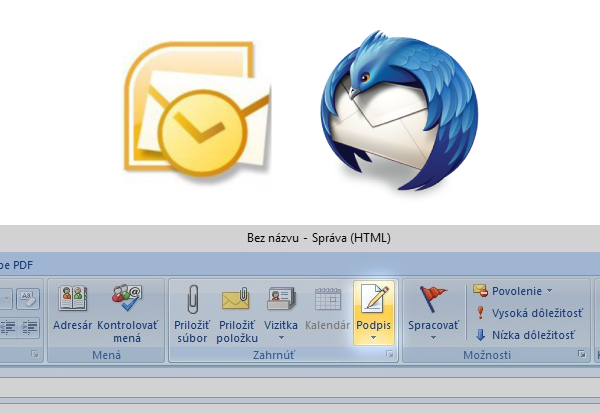Viewport: 600px width, 413px height.
Task: Increase indent in the paragraph tools
Action: coord(29,328)
